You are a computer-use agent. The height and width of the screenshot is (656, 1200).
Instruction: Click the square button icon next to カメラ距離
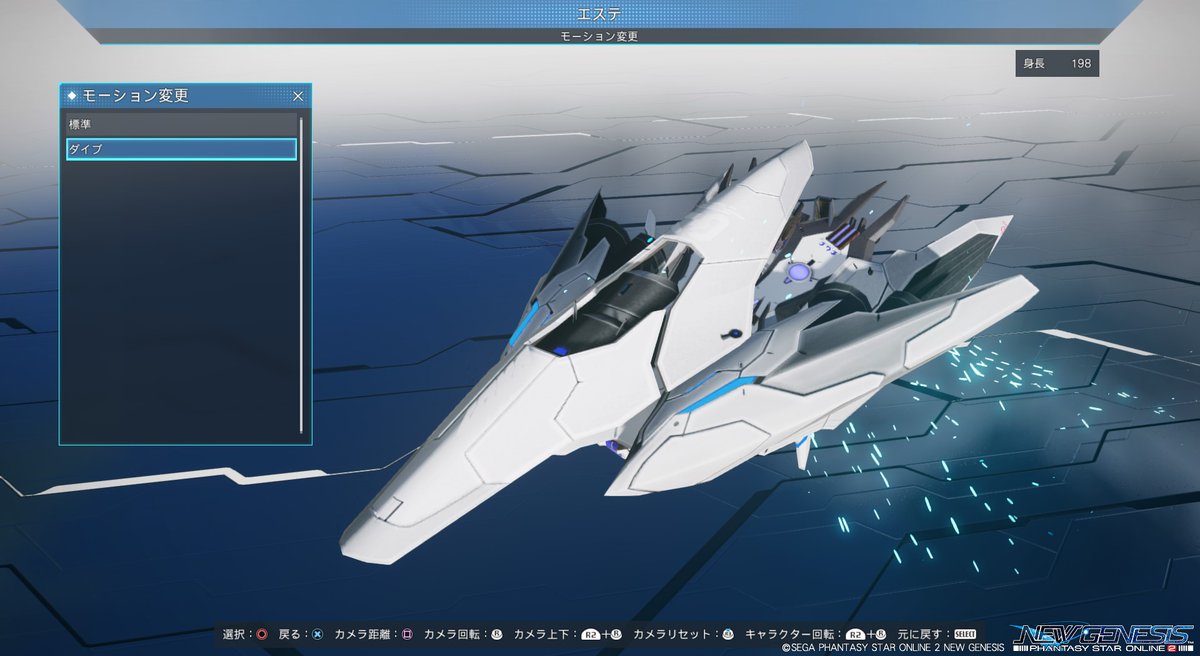(408, 634)
